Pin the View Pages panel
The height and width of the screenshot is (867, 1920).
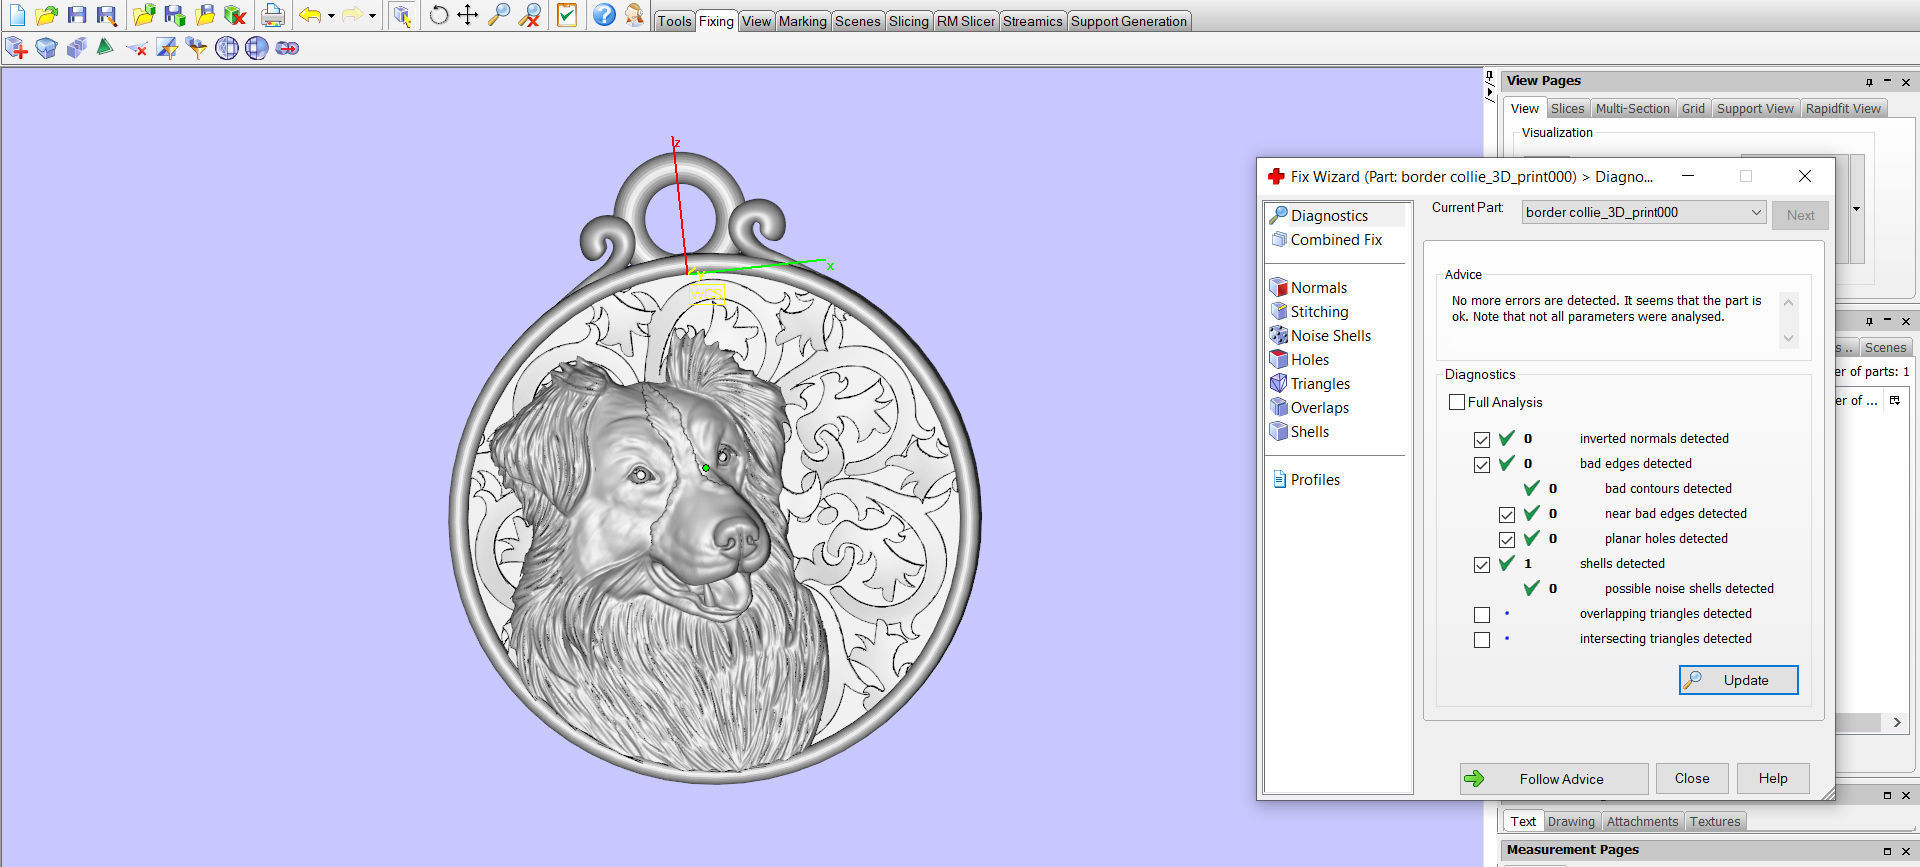1869,82
